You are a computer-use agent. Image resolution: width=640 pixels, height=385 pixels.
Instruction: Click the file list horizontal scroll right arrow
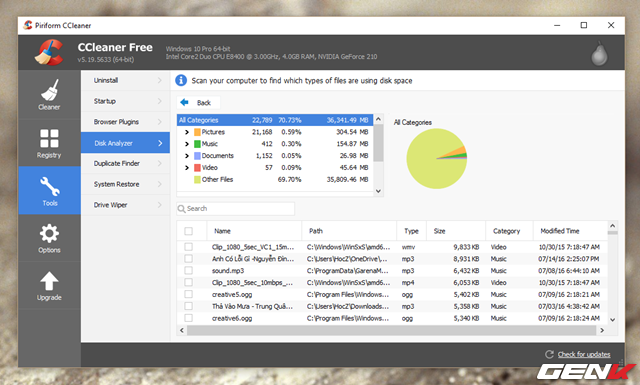[602, 330]
